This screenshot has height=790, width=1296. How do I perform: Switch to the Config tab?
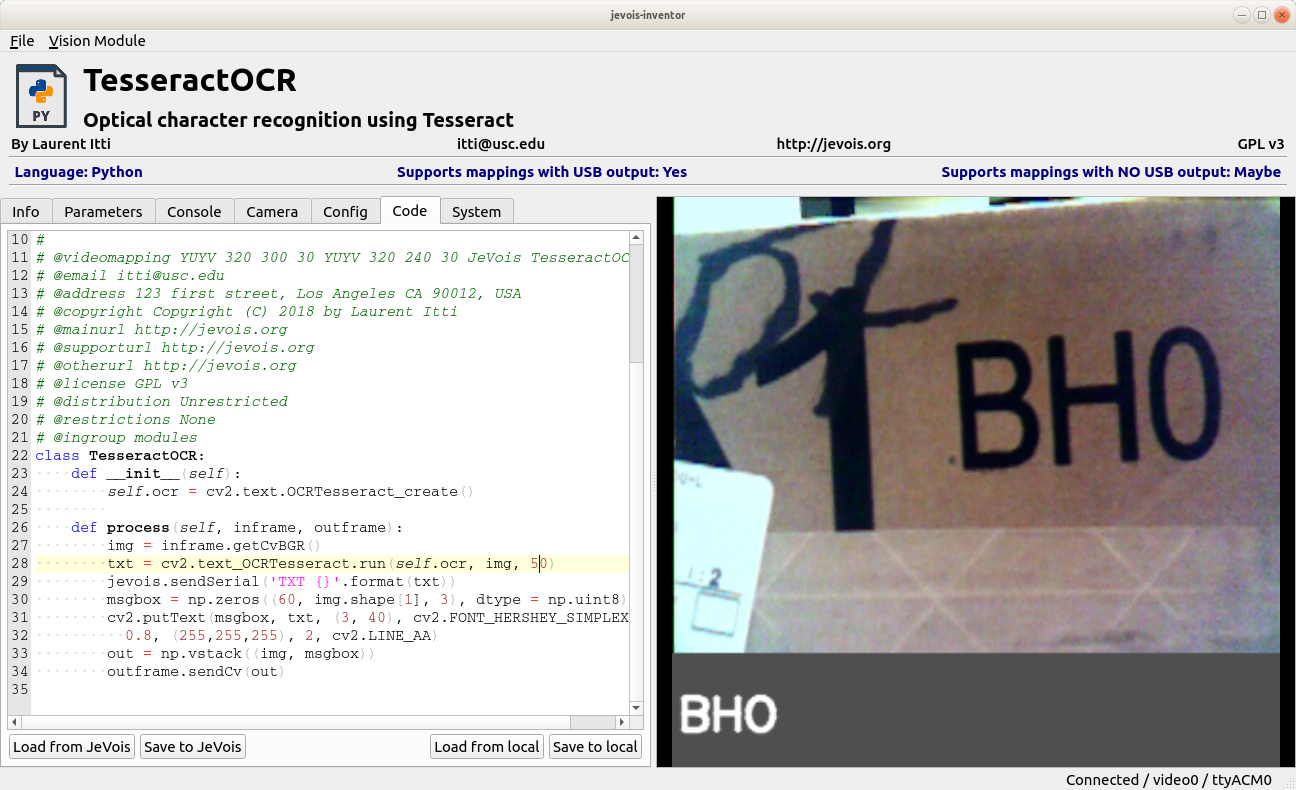[345, 211]
